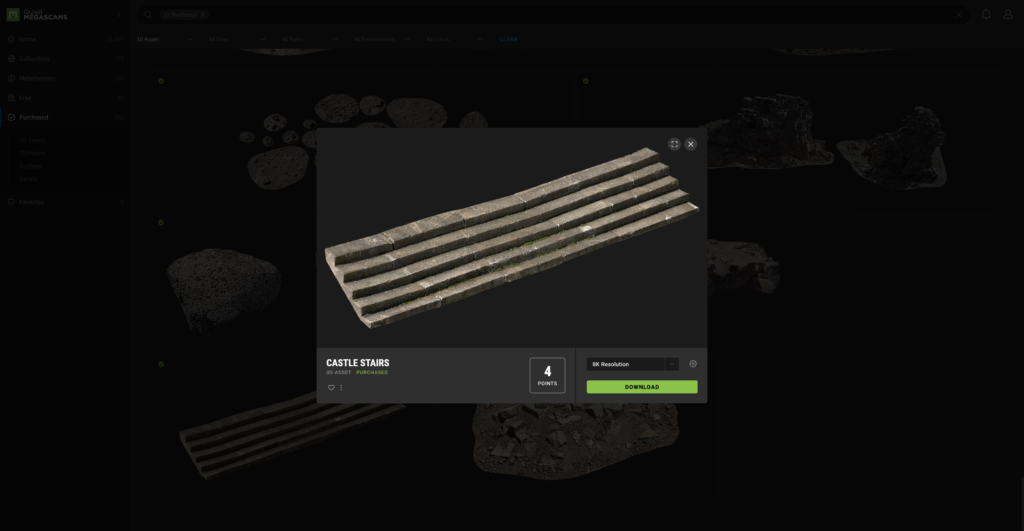Open the All Environments filter dropdown

click(381, 39)
